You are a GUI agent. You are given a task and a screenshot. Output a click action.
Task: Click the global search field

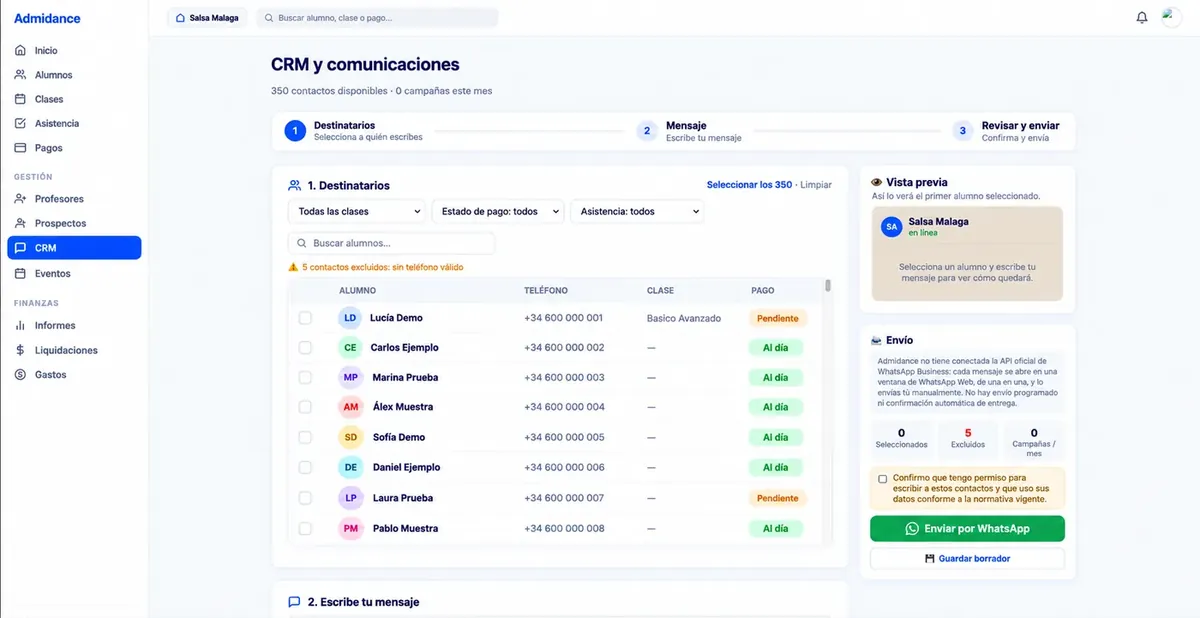pyautogui.click(x=377, y=18)
